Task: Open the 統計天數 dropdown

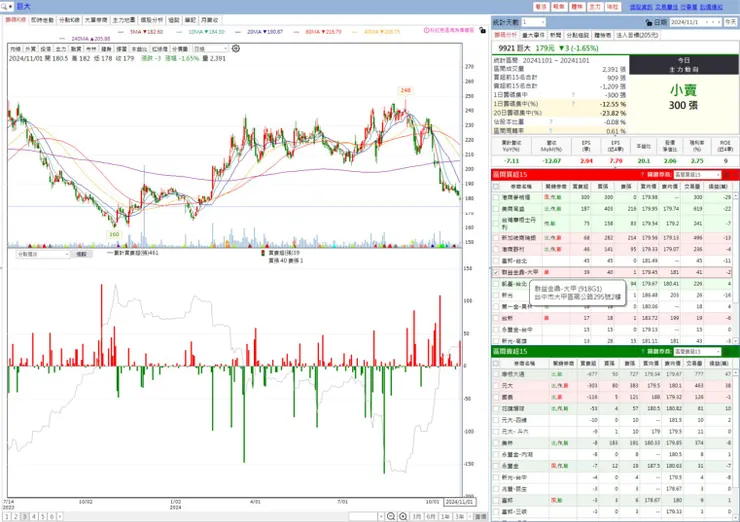Action: click(543, 22)
